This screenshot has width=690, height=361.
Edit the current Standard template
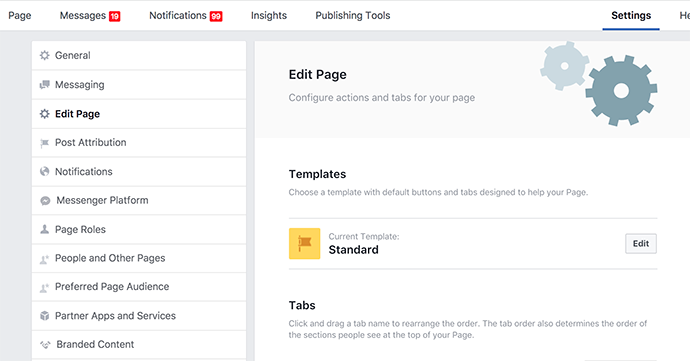pos(641,243)
